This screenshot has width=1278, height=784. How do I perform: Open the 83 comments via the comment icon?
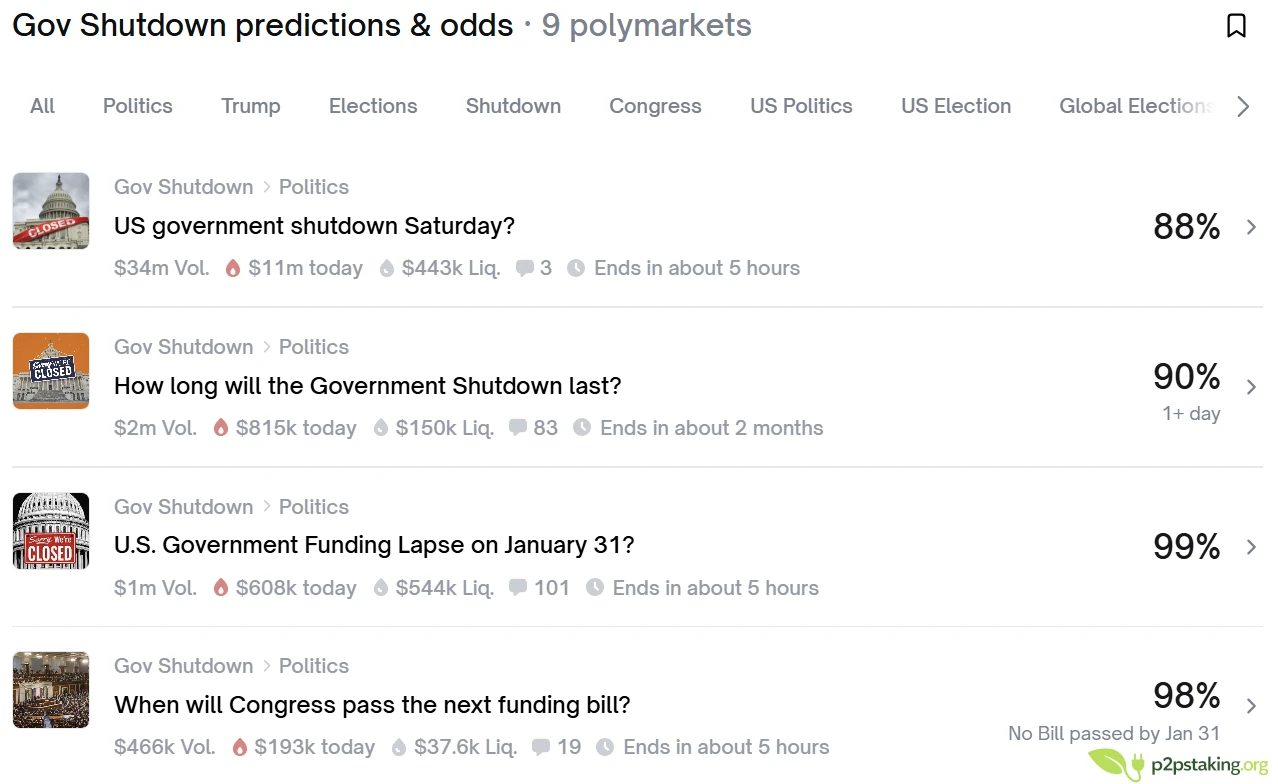pos(517,428)
